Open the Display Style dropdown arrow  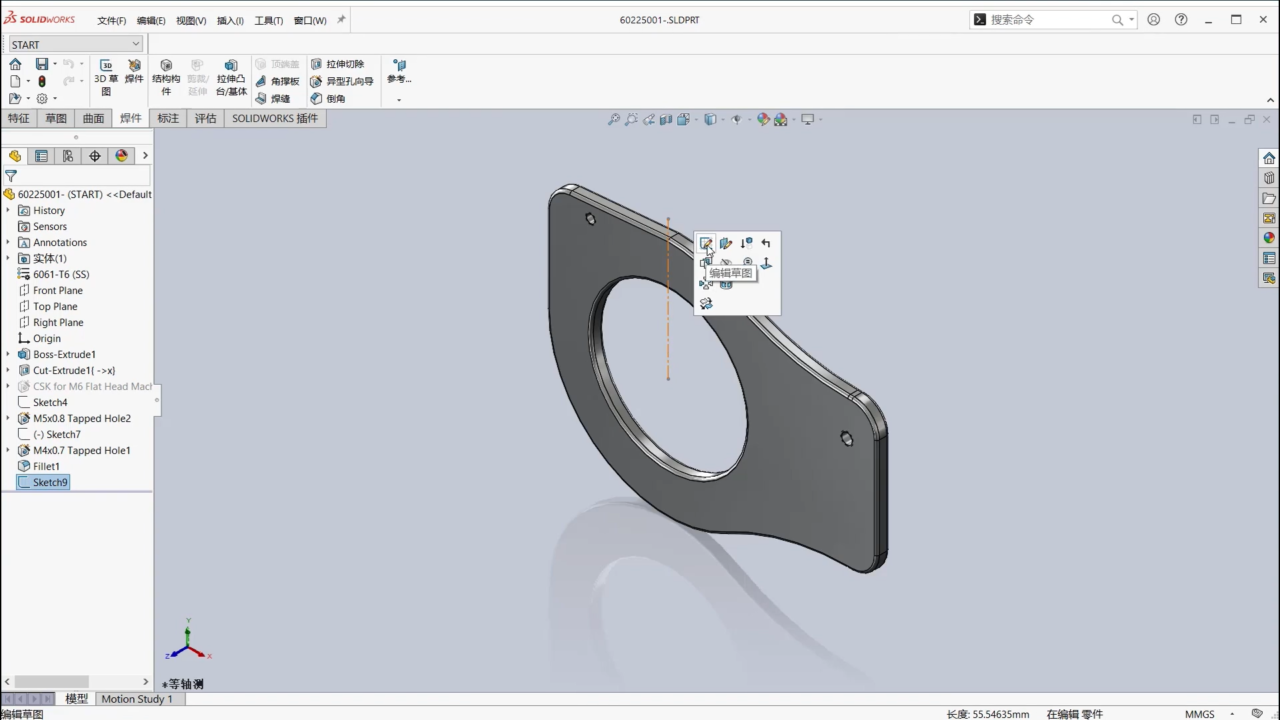pyautogui.click(x=723, y=119)
